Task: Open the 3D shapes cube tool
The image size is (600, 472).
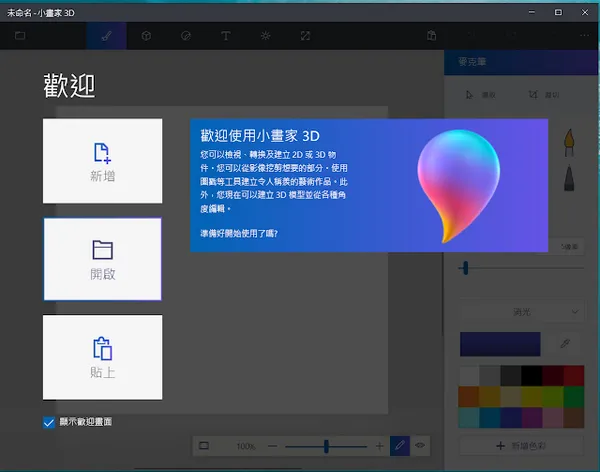Action: click(x=146, y=36)
